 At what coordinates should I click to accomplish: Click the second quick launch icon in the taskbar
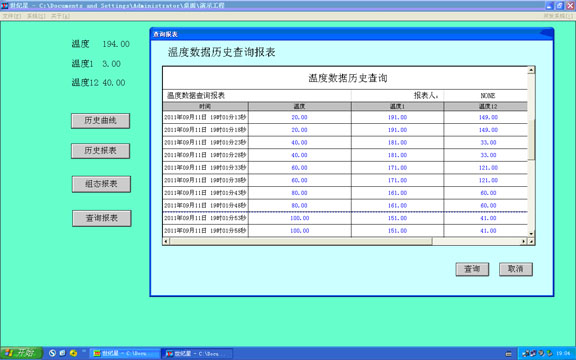click(62, 353)
